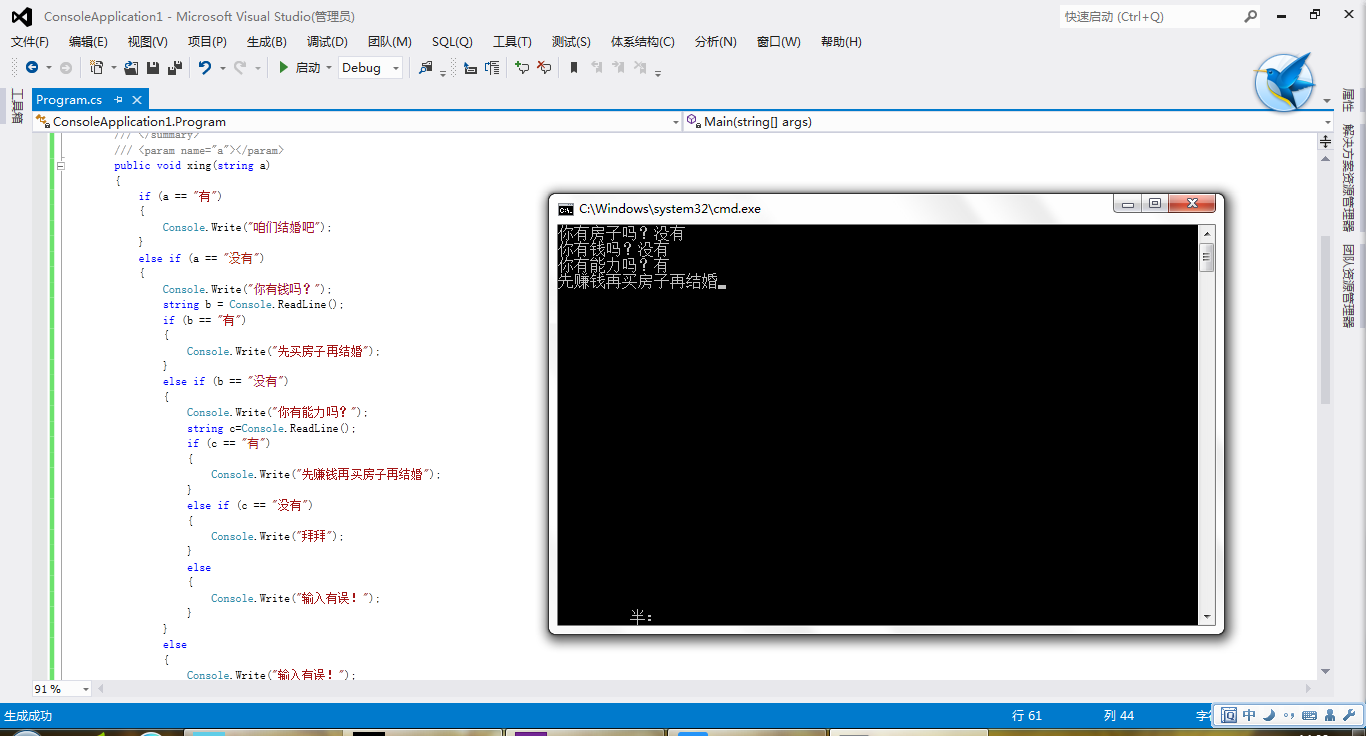The width and height of the screenshot is (1366, 736).
Task: Click the blue hummingbird floating icon
Action: click(1285, 82)
